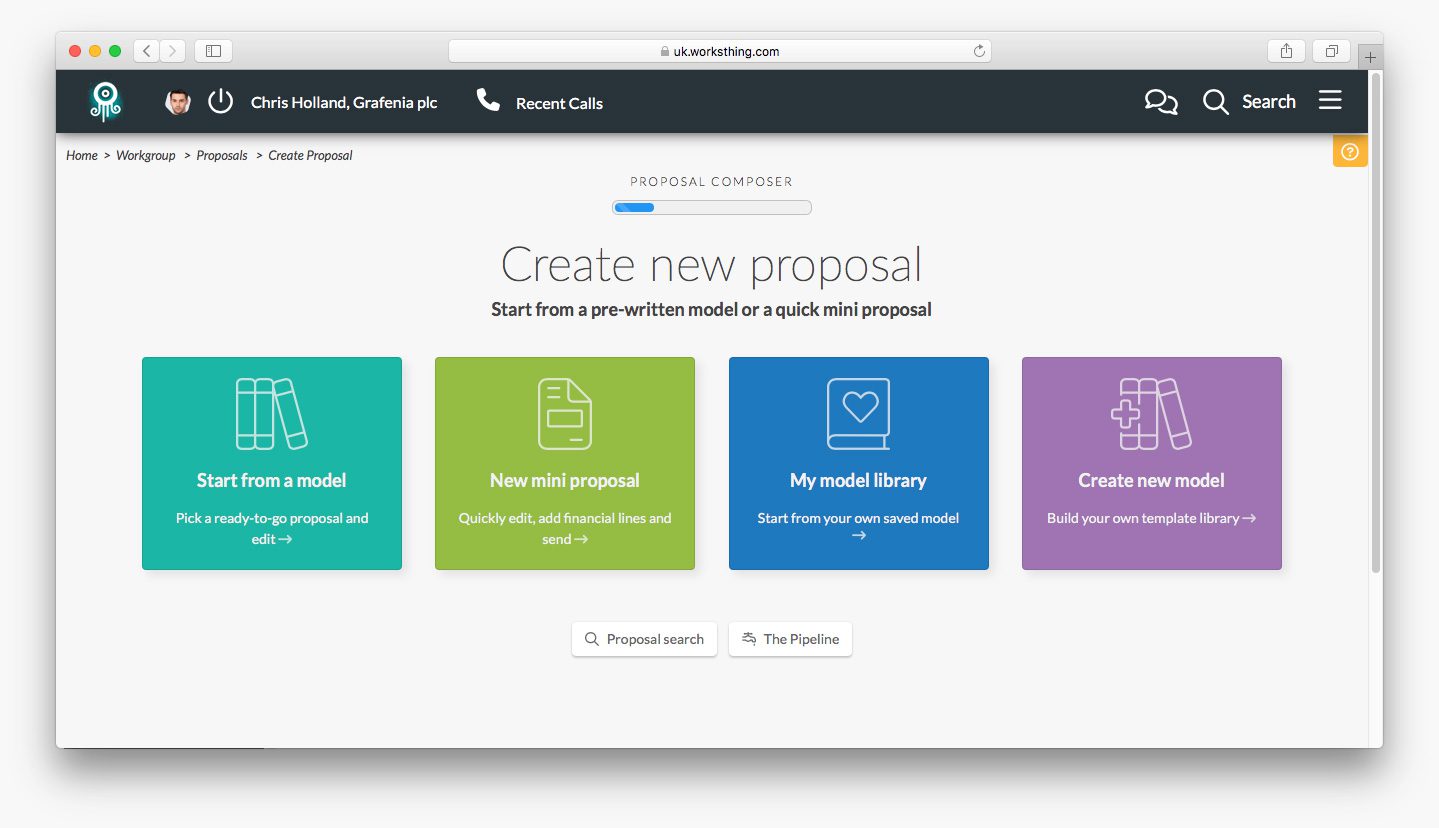Open the Proposal search button
1439x828 pixels.
[644, 639]
